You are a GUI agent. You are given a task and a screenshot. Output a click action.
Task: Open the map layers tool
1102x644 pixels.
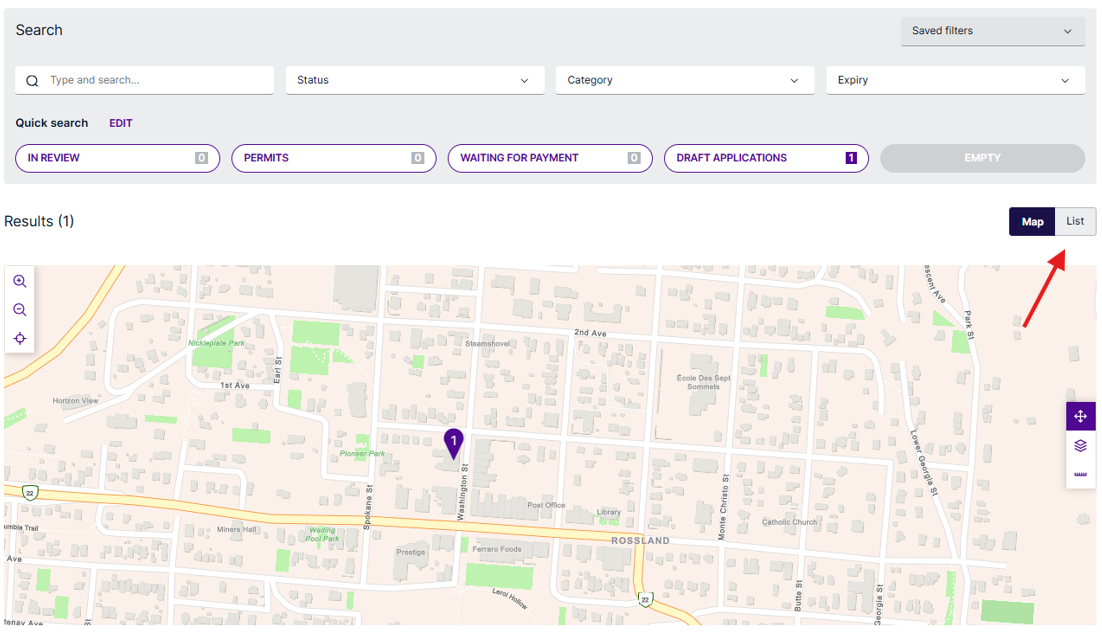coord(1080,445)
